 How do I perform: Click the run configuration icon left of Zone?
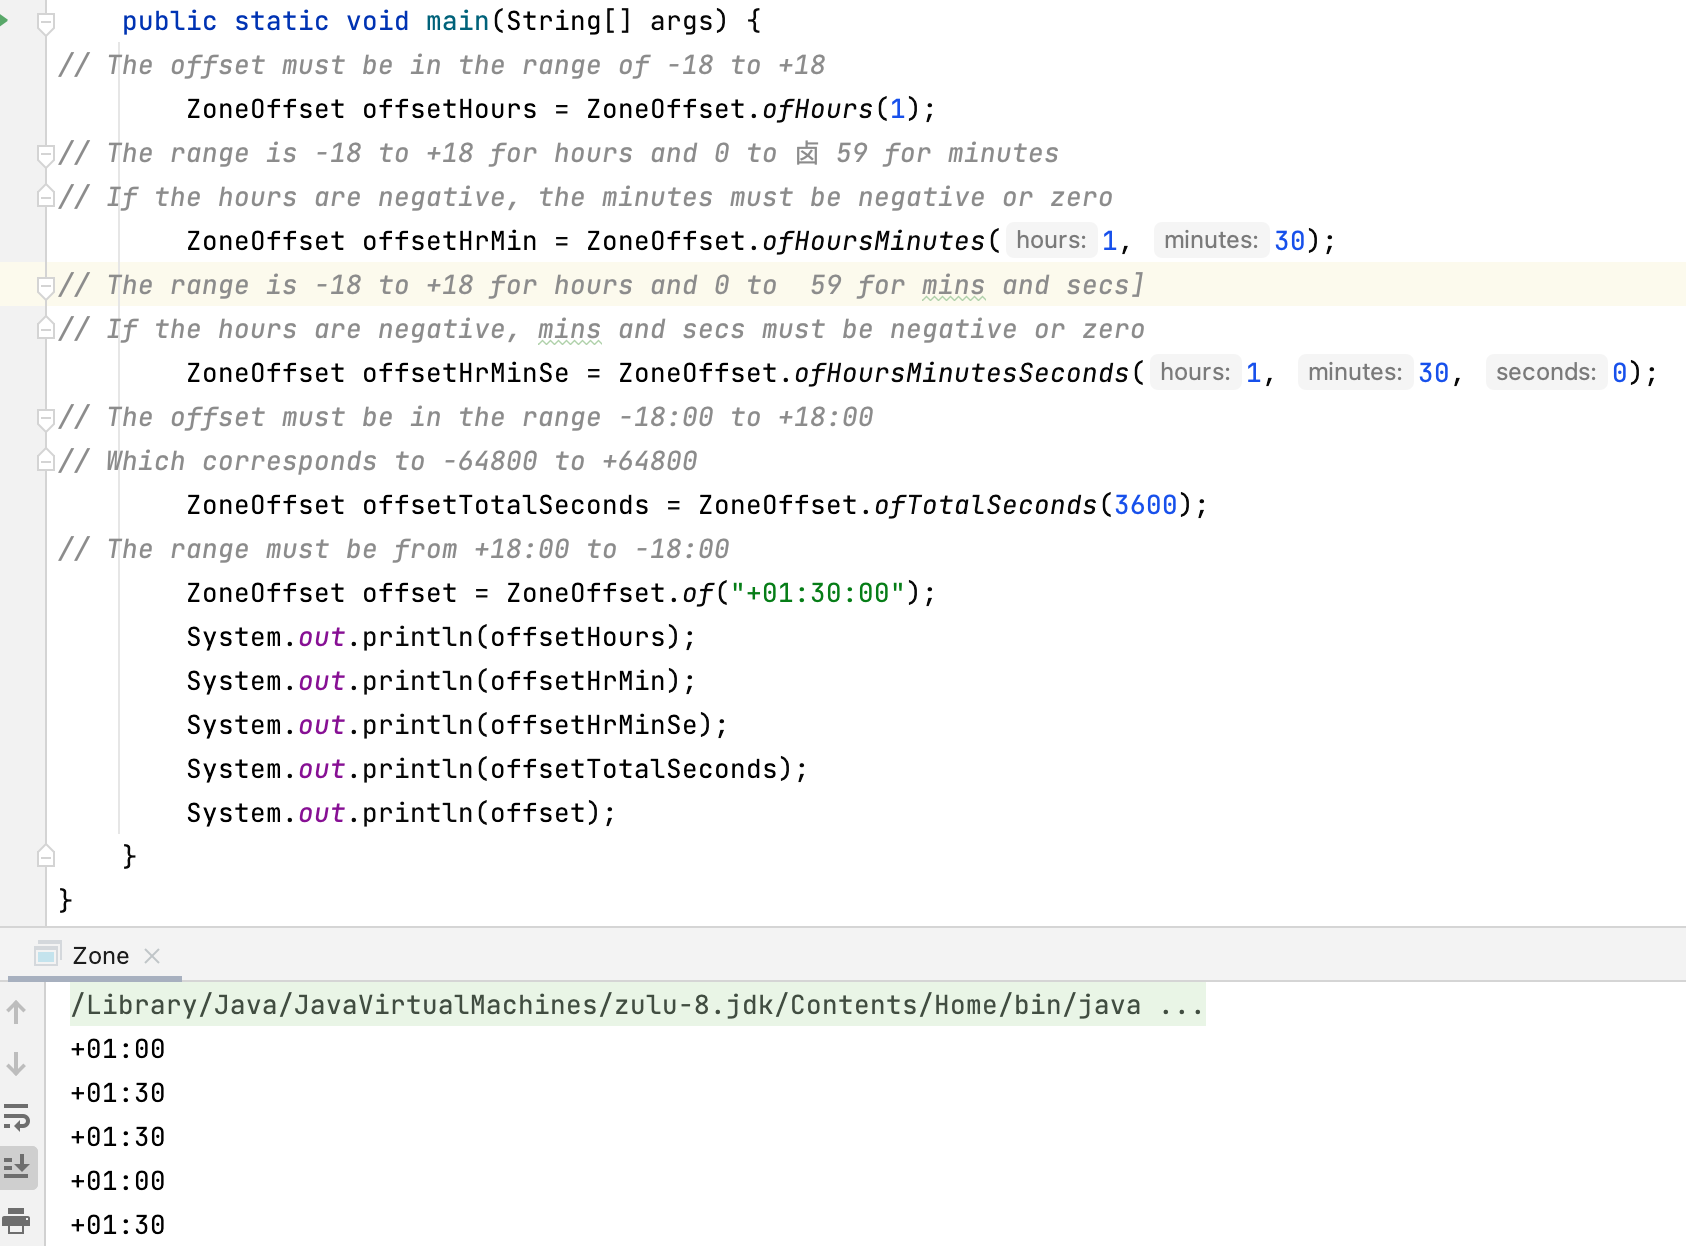[46, 955]
